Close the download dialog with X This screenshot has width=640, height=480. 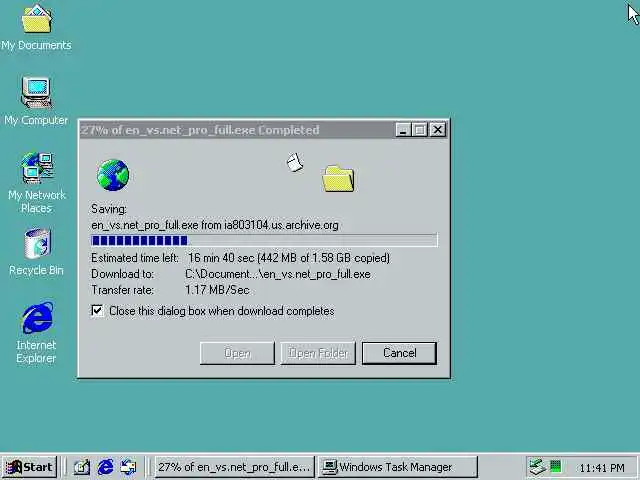click(x=438, y=130)
